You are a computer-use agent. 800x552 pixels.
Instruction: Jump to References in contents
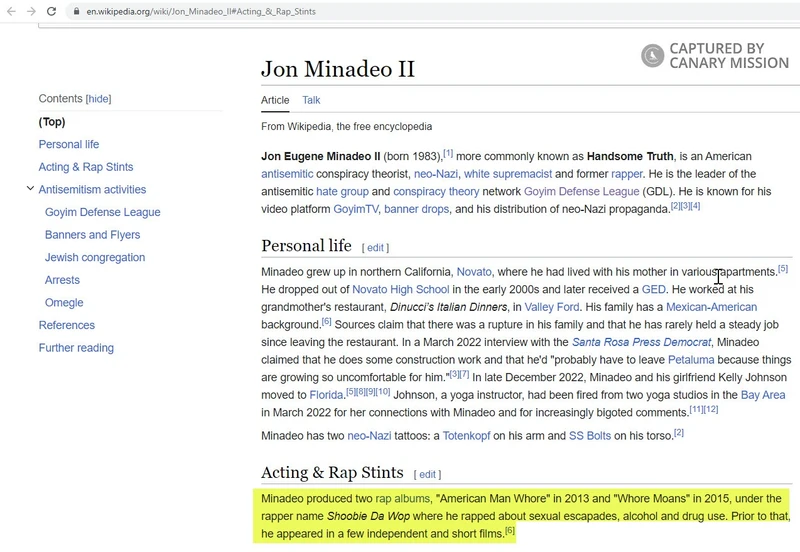tap(66, 325)
